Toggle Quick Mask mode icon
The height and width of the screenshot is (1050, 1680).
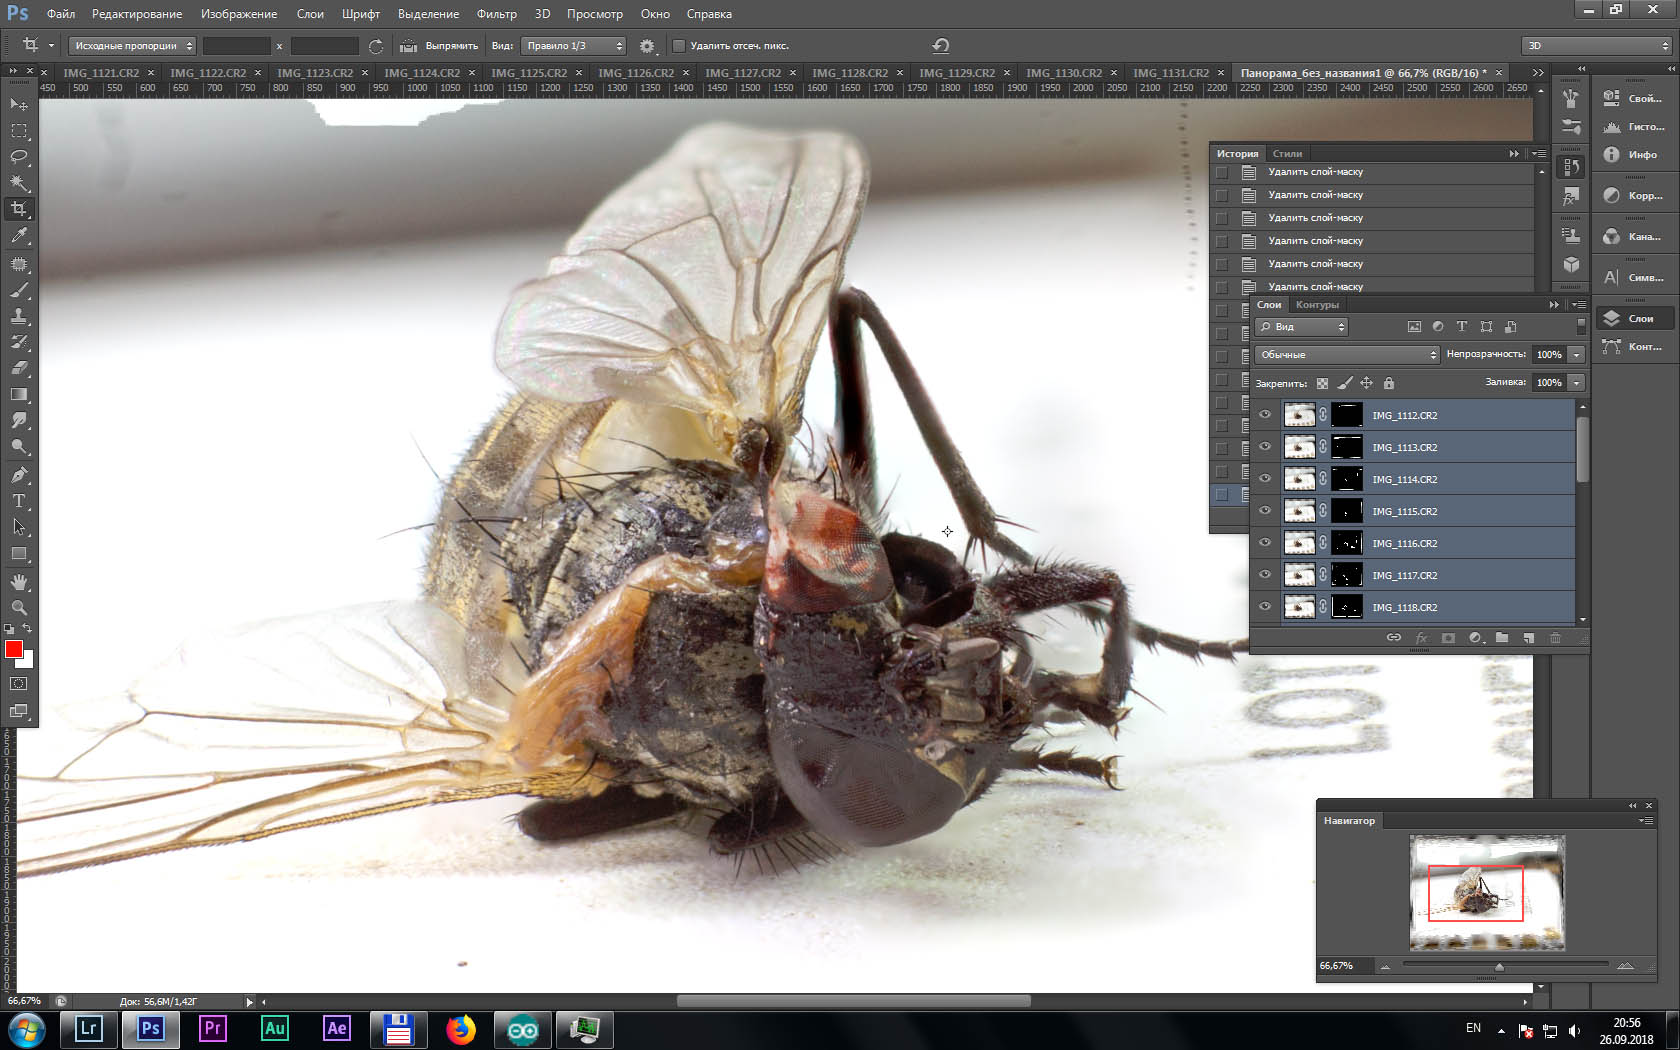pos(19,684)
